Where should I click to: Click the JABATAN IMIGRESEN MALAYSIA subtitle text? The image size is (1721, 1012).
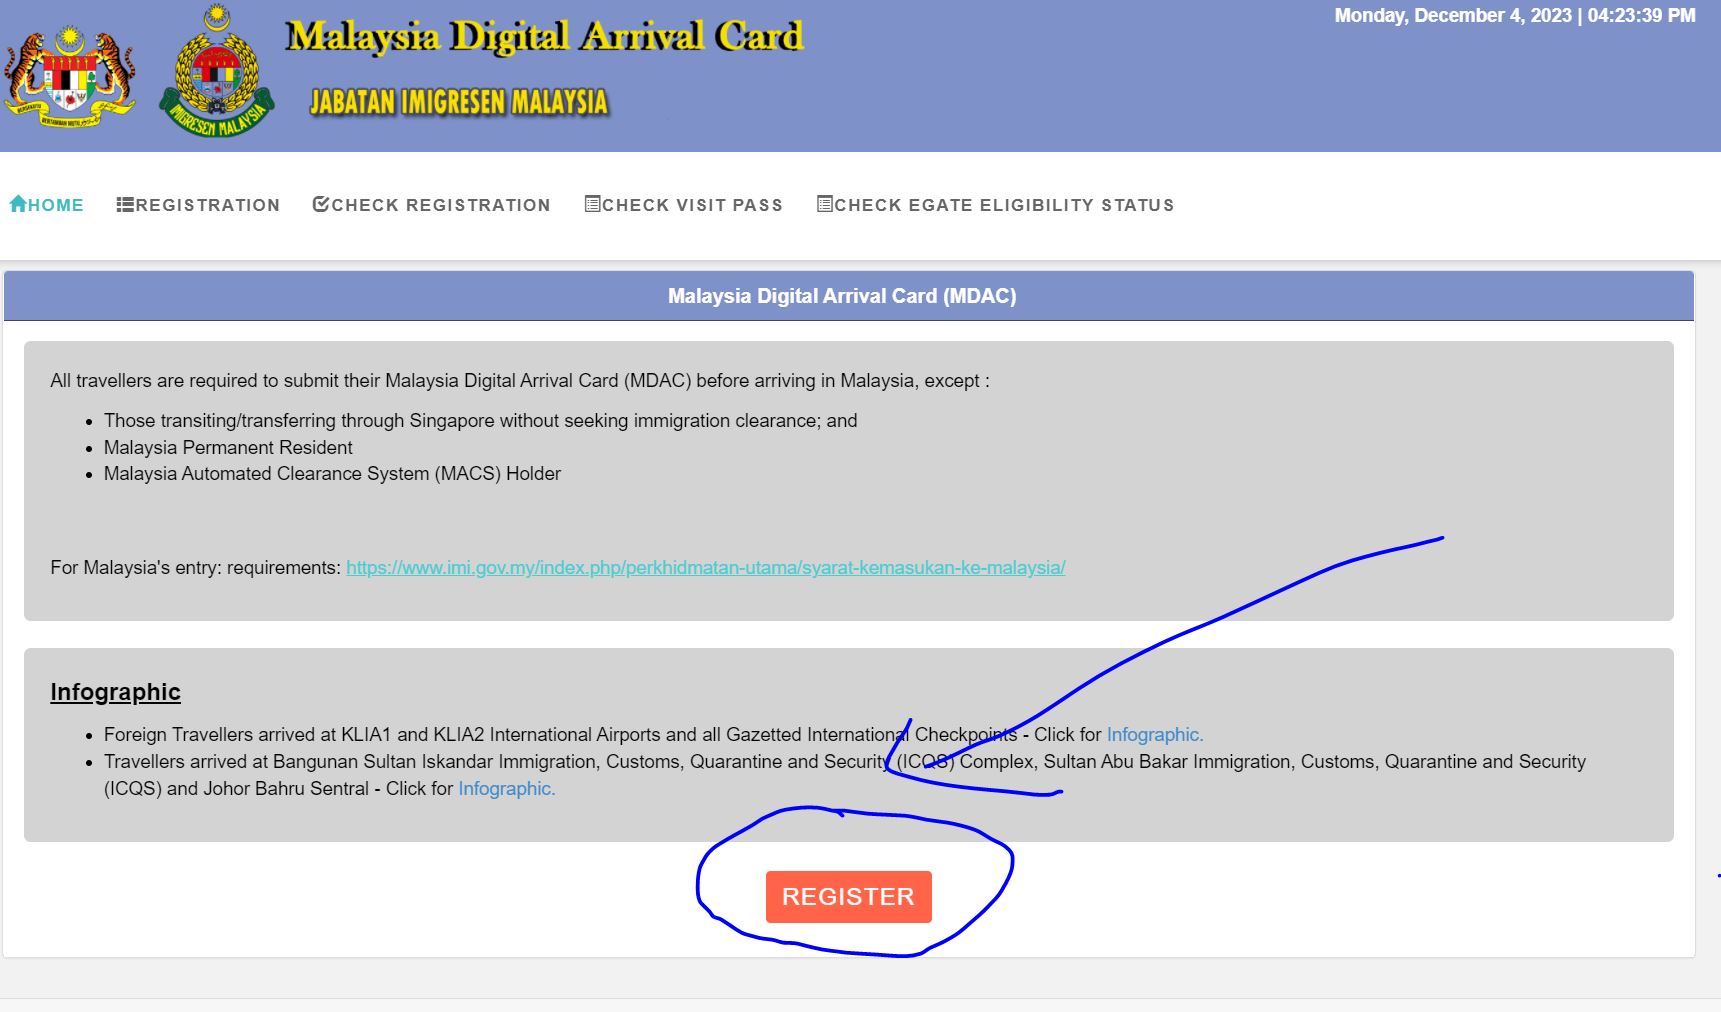pyautogui.click(x=458, y=102)
